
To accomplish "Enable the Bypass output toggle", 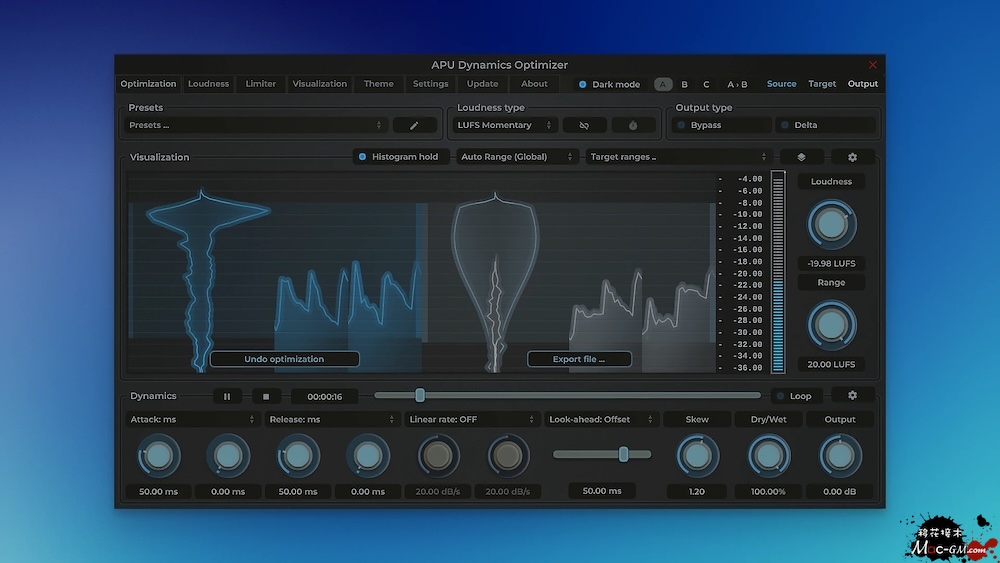I will coord(682,126).
